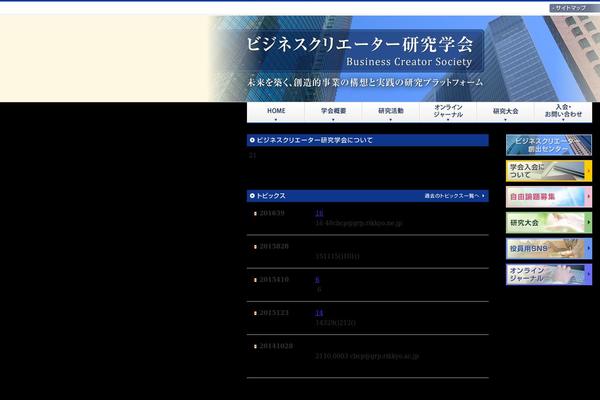Viewport: 600px width, 400px height.
Task: Open the オンラインジャーナル sidebar banner
Action: (549, 274)
